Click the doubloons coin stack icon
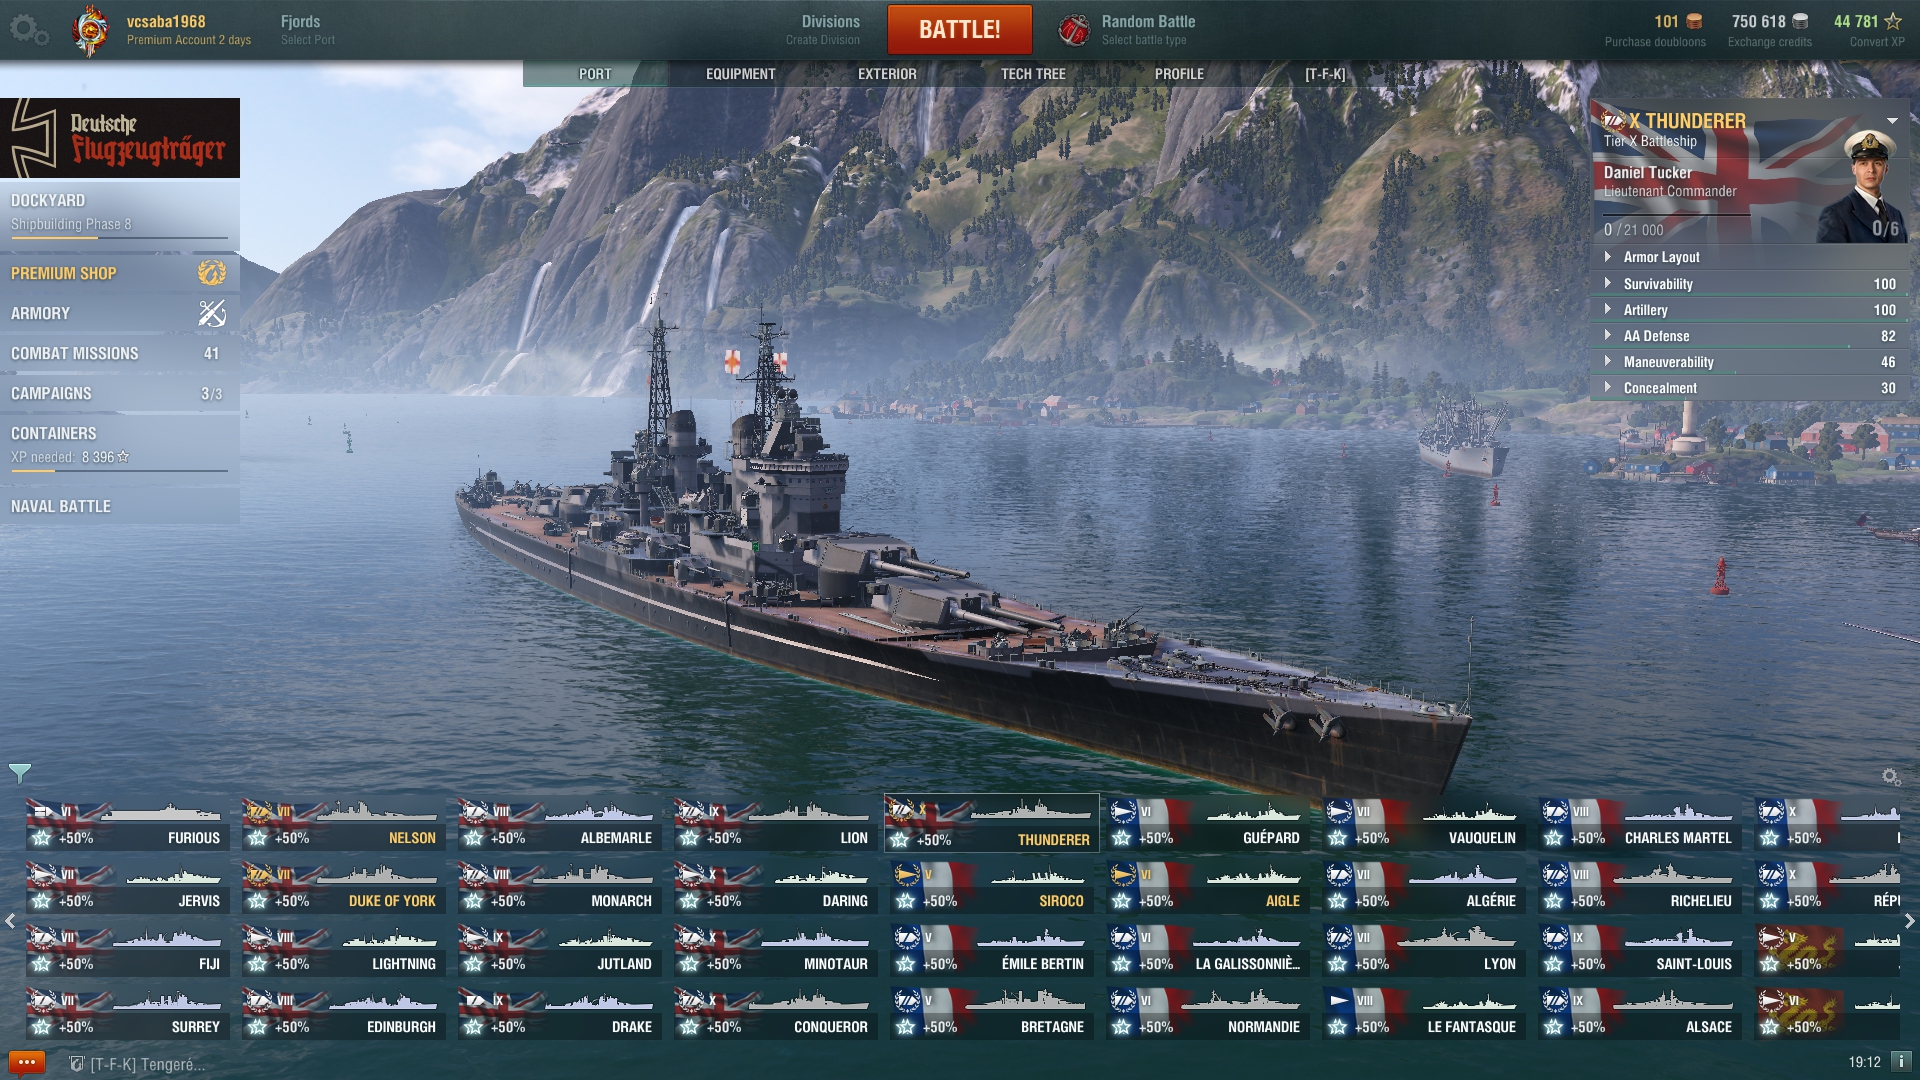 coord(1694,21)
